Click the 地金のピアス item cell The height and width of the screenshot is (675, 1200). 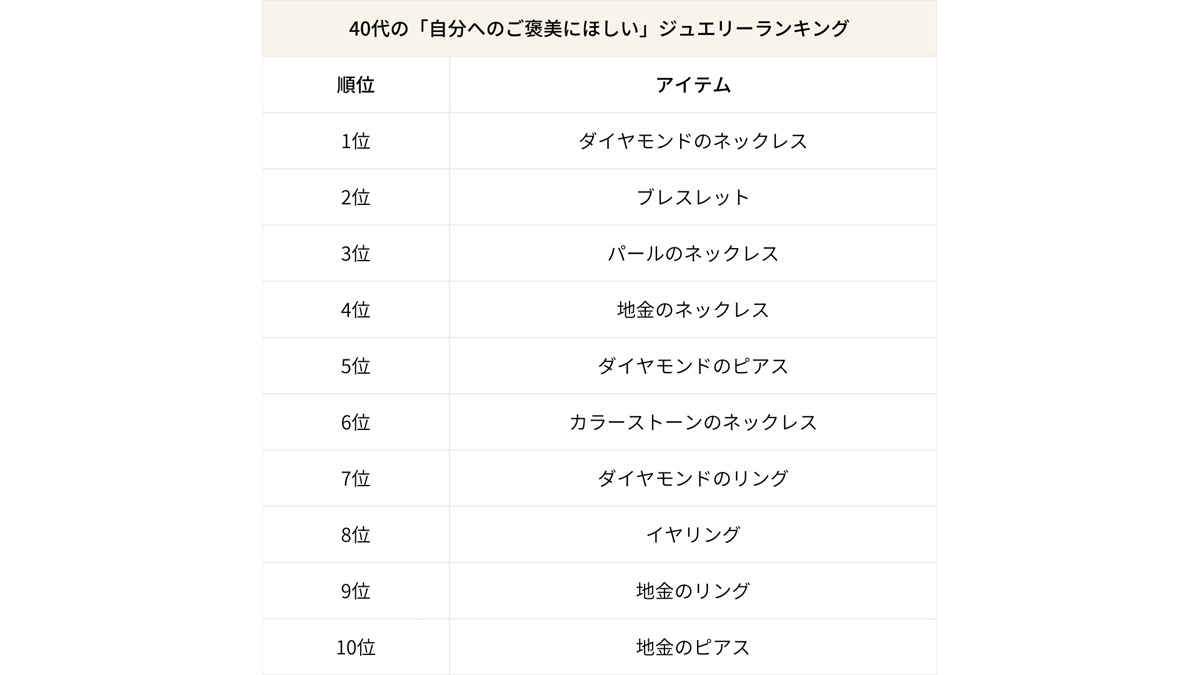point(693,647)
